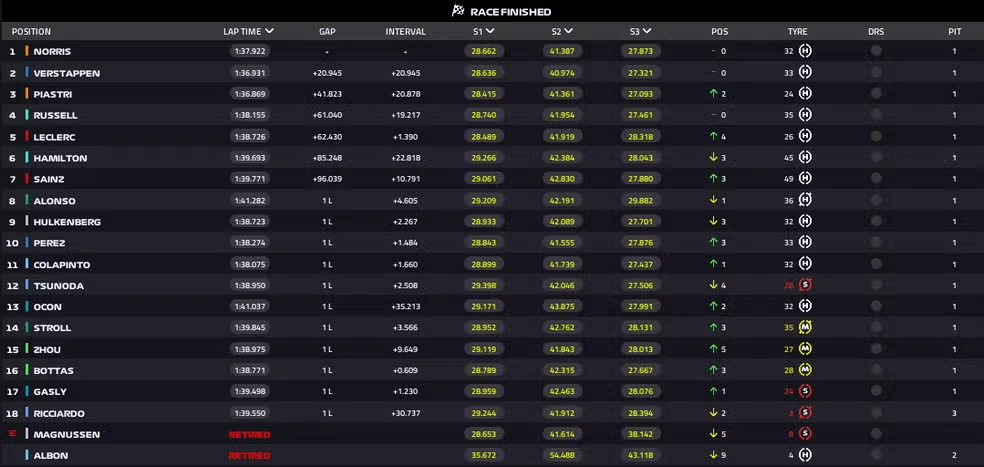
Task: Click the Verstappen driver name
Action: (67, 73)
